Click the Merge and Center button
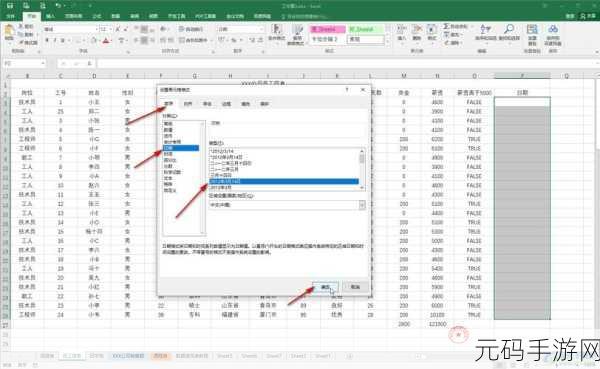The height and width of the screenshot is (369, 600). coord(193,40)
